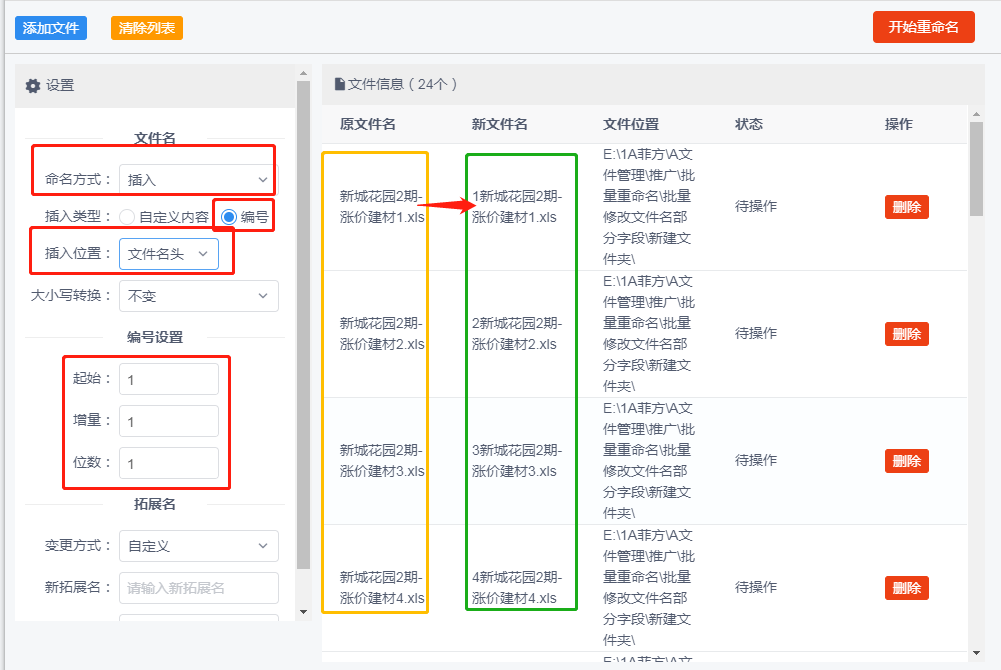Image resolution: width=1001 pixels, height=670 pixels.
Task: Open the 大小写转换 dropdown
Action: click(199, 296)
